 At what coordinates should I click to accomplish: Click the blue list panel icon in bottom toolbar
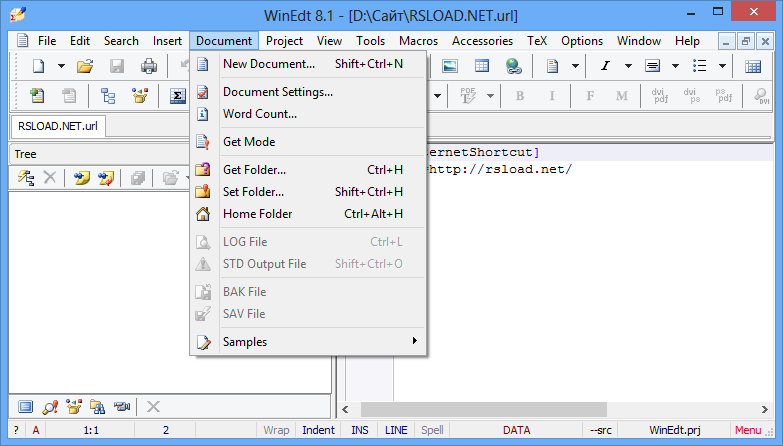click(25, 407)
